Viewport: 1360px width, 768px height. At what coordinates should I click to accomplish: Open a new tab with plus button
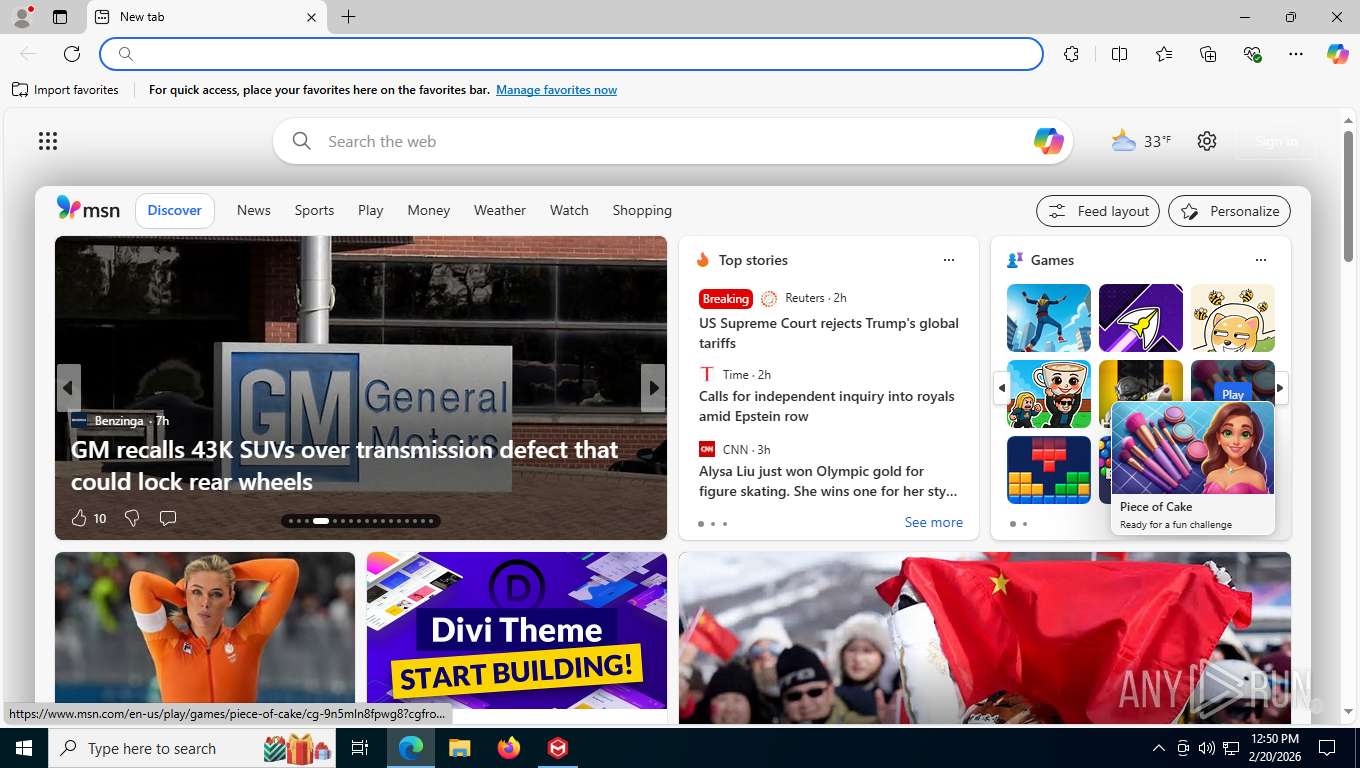tap(348, 17)
